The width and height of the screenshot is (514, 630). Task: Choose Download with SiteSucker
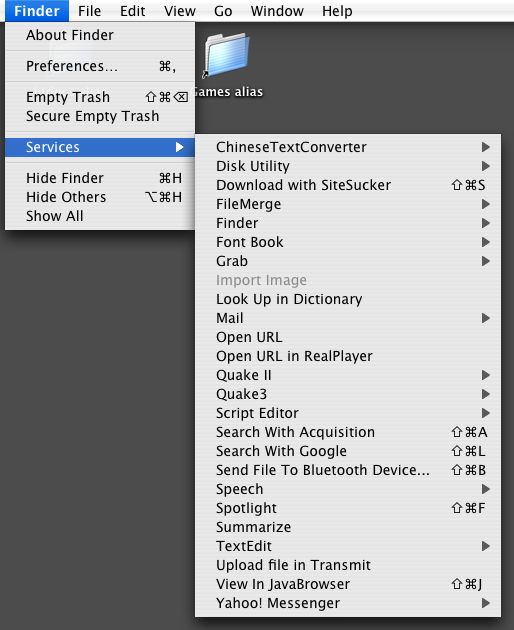(x=348, y=185)
